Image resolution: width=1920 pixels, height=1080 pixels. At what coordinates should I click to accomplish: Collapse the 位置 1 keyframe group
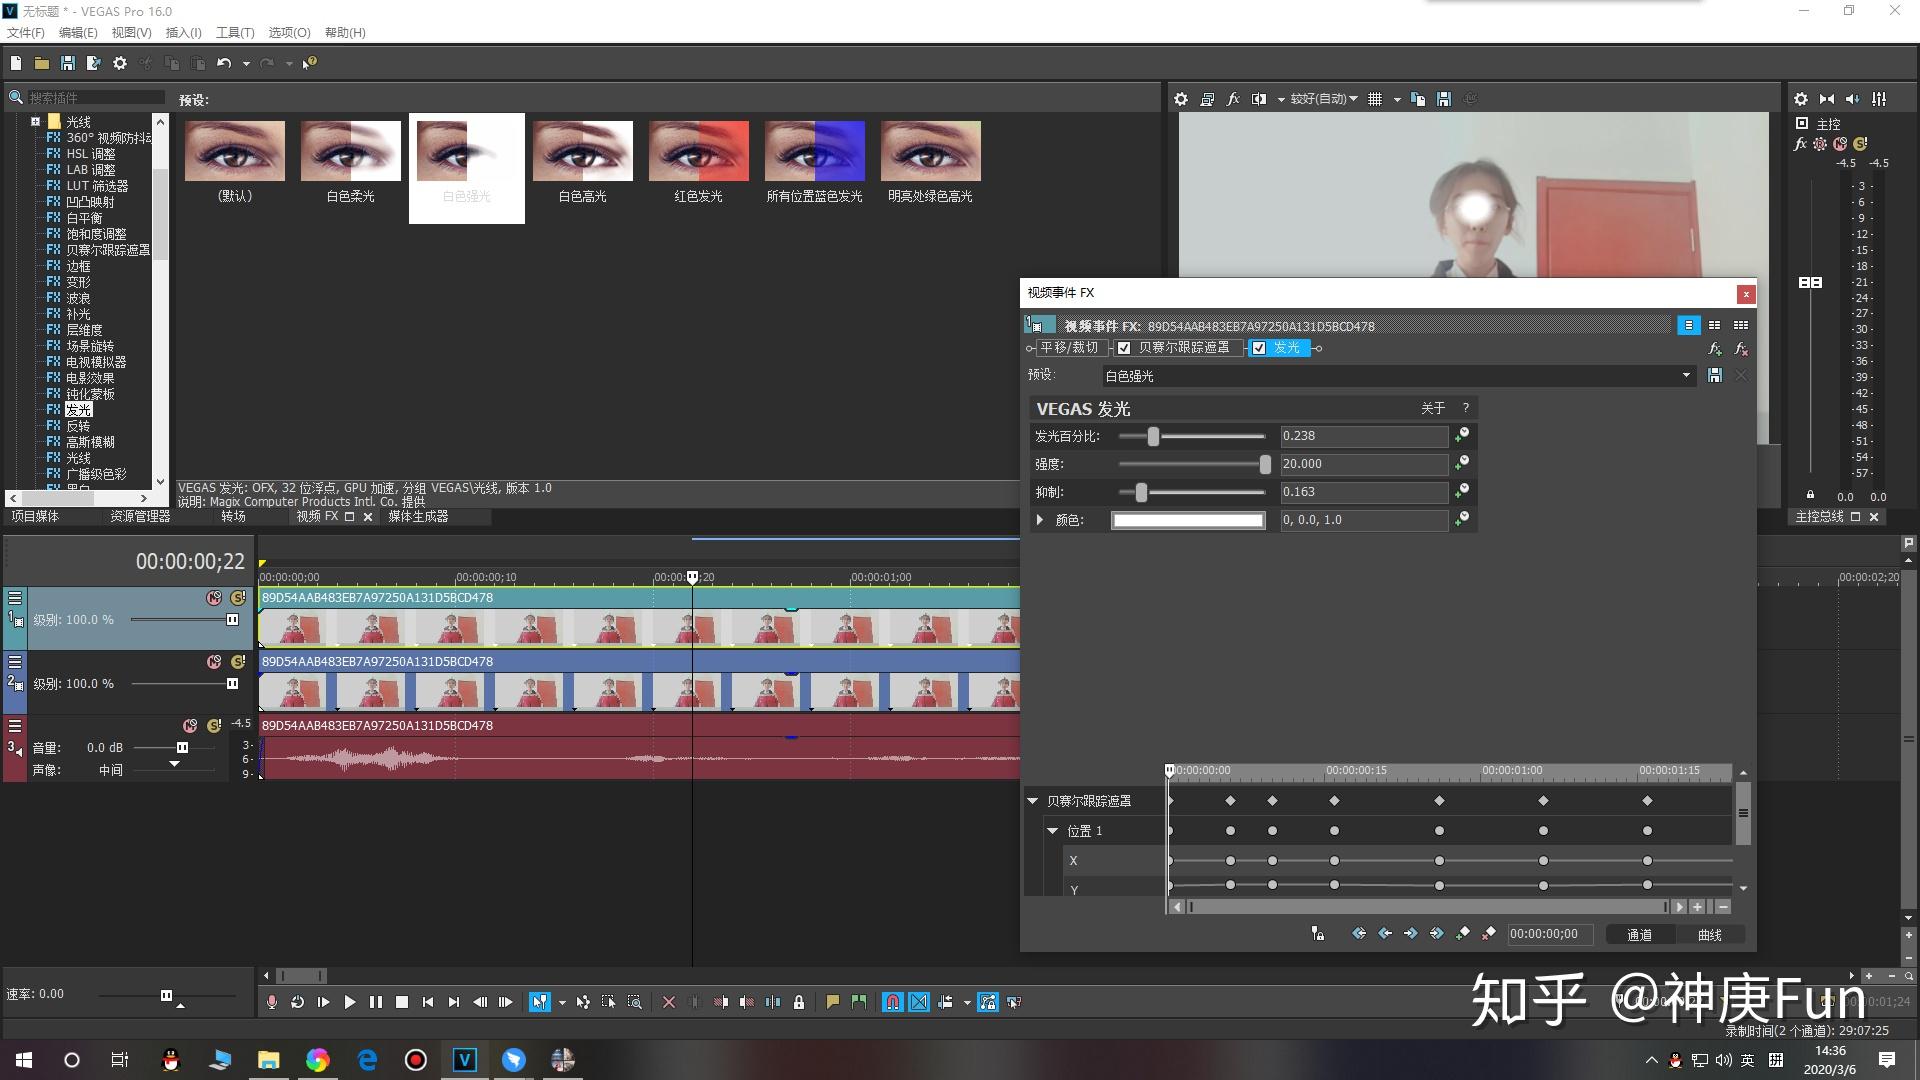click(x=1053, y=831)
